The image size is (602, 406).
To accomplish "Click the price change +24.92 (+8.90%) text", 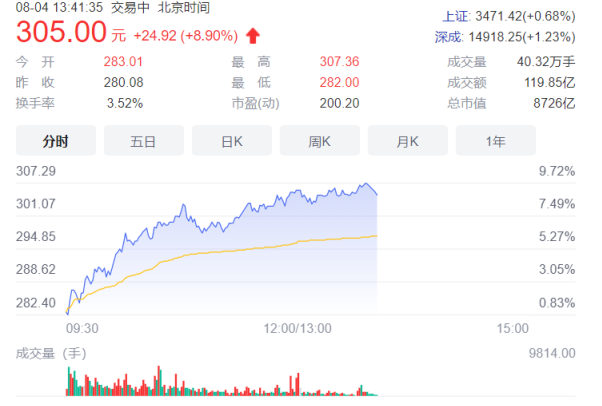I will (185, 36).
